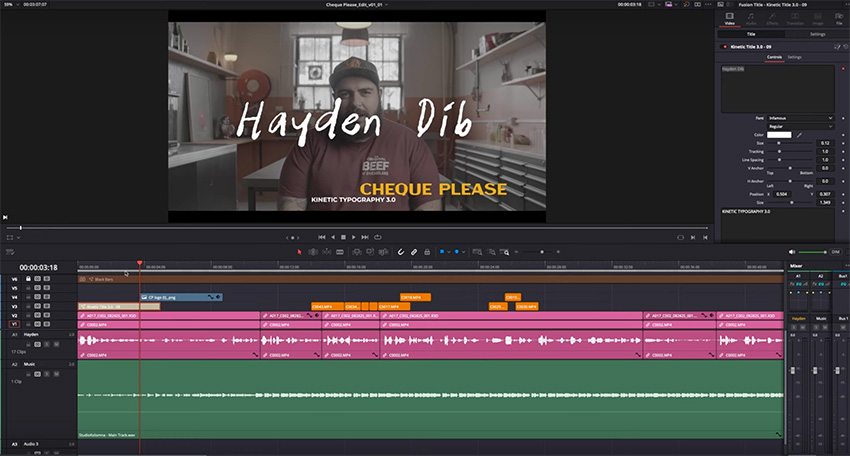This screenshot has width=850, height=456.
Task: Select the CP logo 01 png clip
Action: pyautogui.click(x=181, y=297)
